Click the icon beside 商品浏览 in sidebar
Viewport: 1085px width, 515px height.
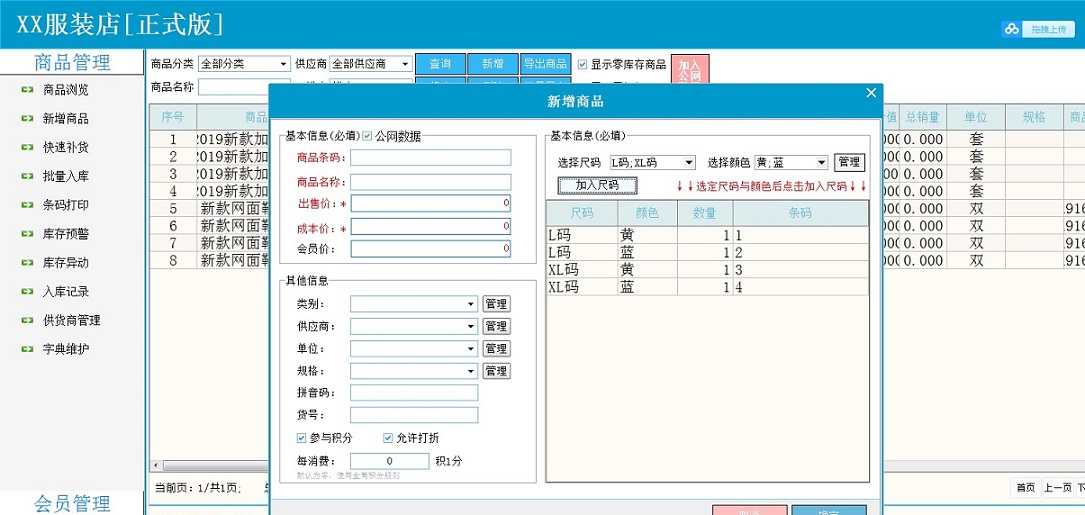pyautogui.click(x=27, y=90)
